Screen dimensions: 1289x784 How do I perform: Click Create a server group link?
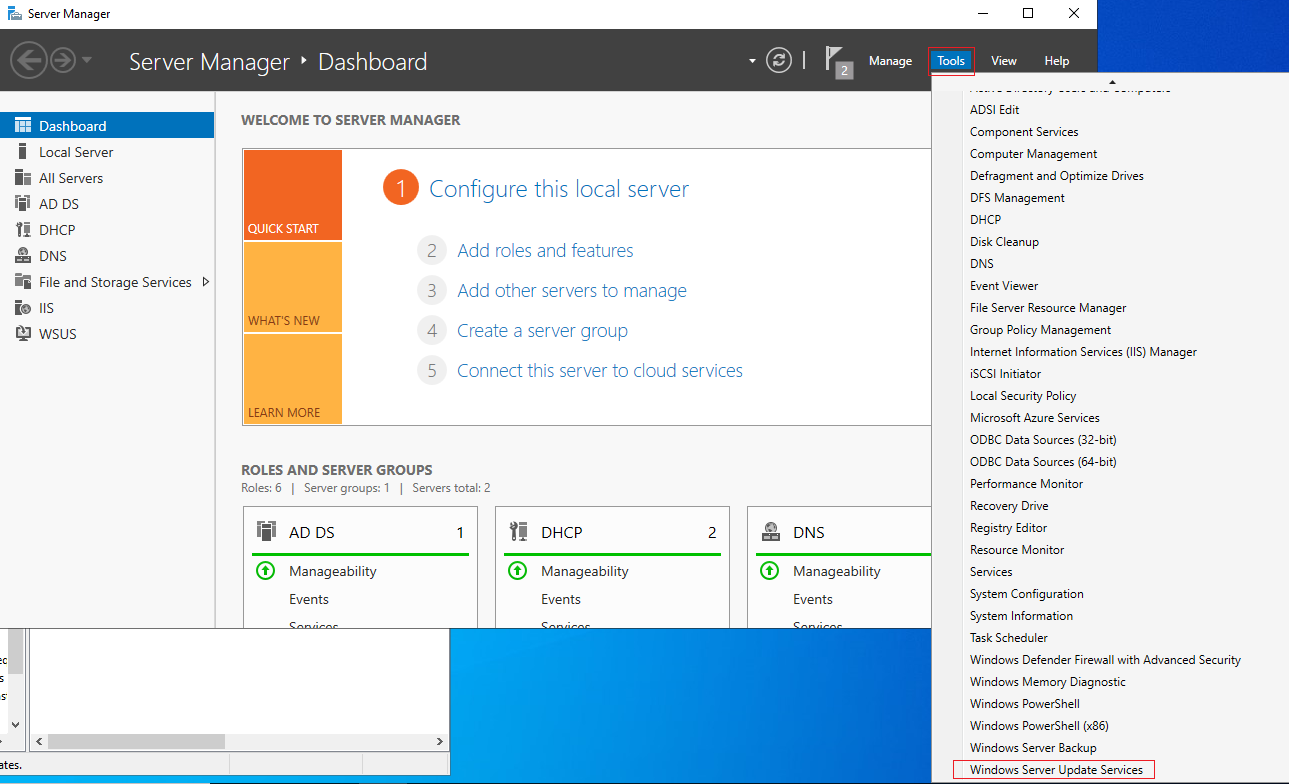click(542, 331)
